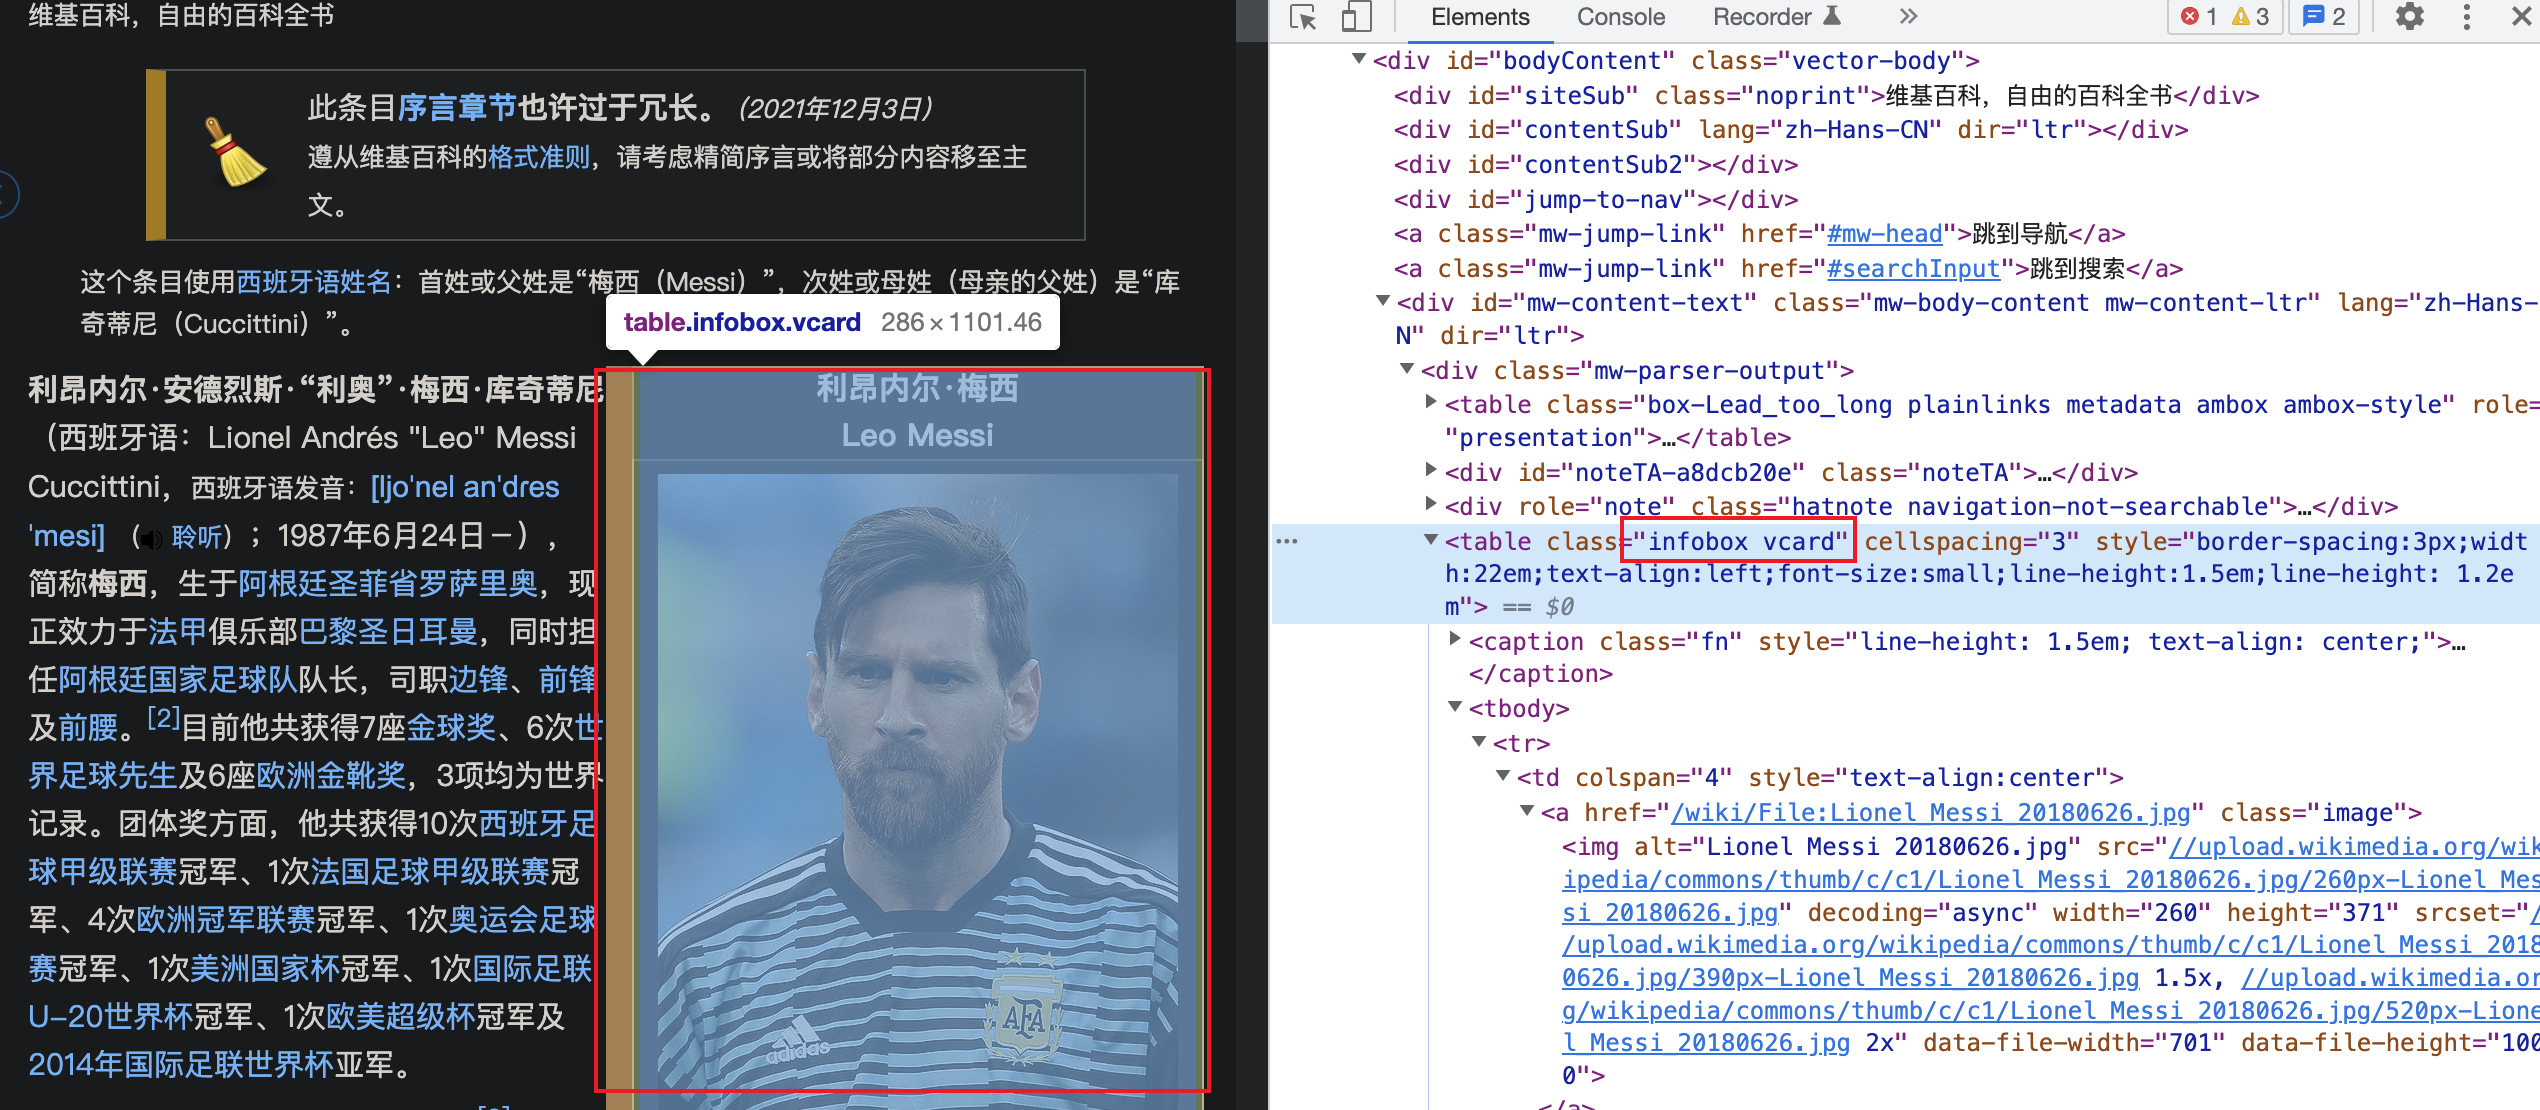
Task: Open DevTools settings gear
Action: pyautogui.click(x=2410, y=17)
